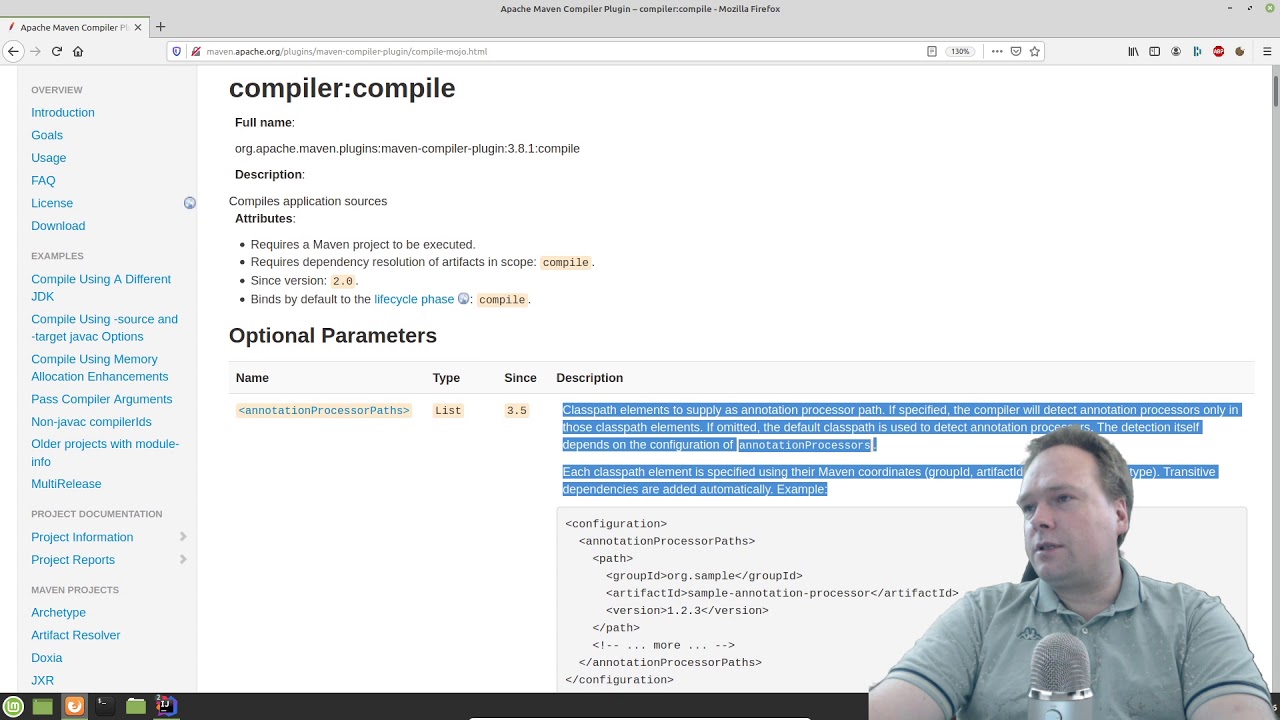Viewport: 1280px width, 720px height.
Task: Click the external link icon beside License
Action: (189, 203)
